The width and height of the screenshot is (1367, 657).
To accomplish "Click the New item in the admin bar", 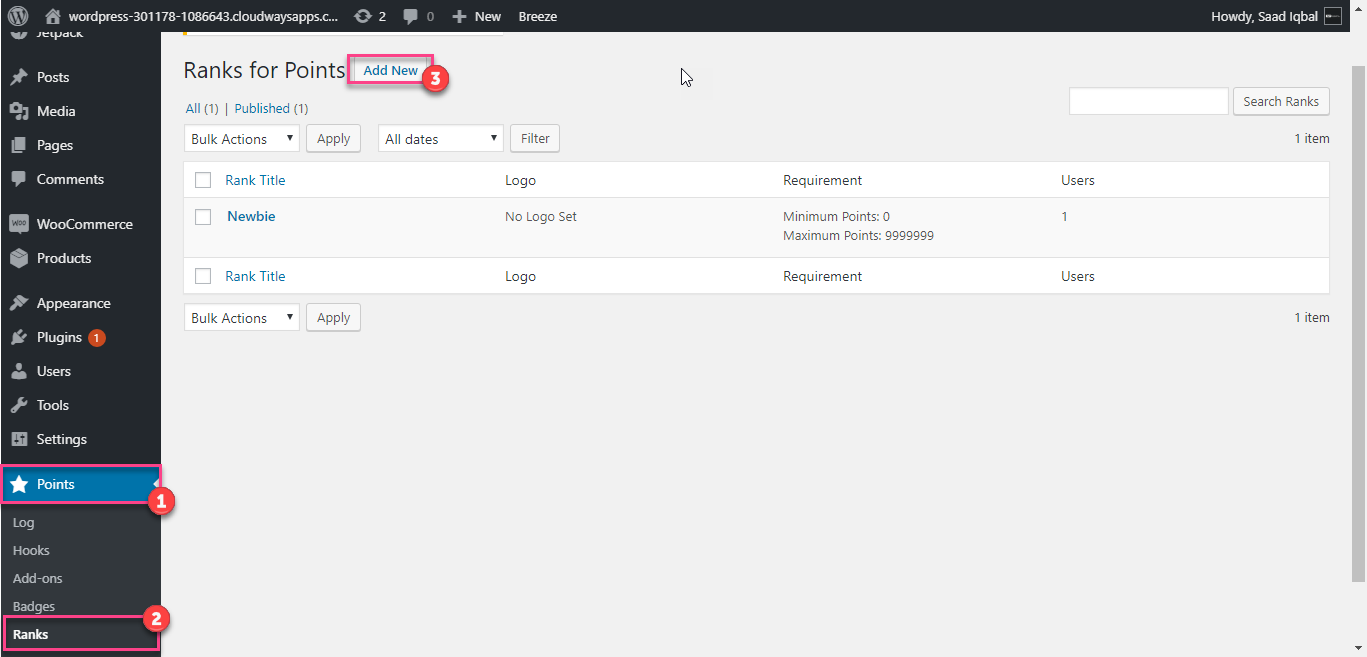I will pyautogui.click(x=477, y=16).
